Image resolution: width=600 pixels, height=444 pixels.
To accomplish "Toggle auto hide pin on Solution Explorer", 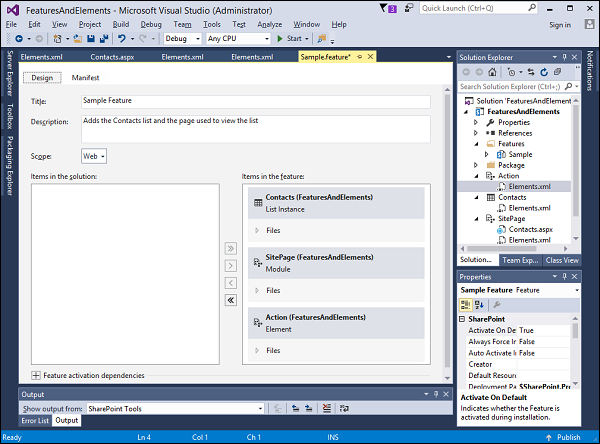I will [x=564, y=57].
